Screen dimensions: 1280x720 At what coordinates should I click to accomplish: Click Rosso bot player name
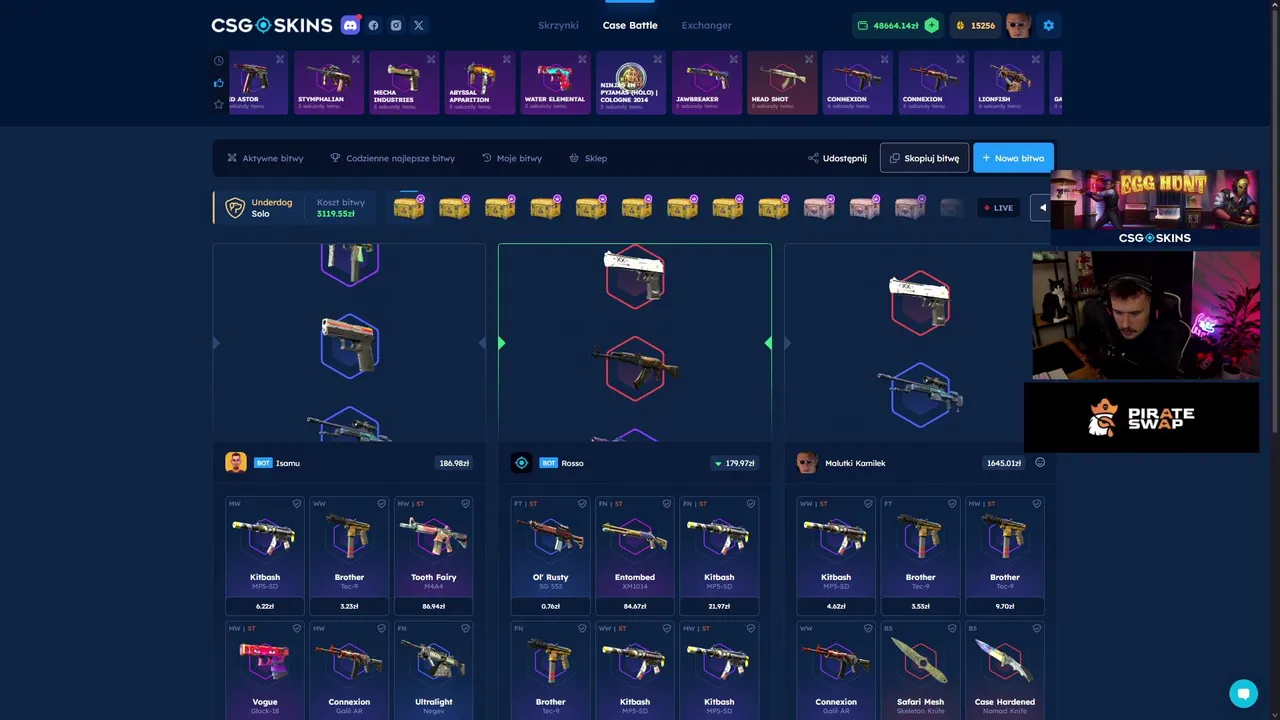point(572,463)
